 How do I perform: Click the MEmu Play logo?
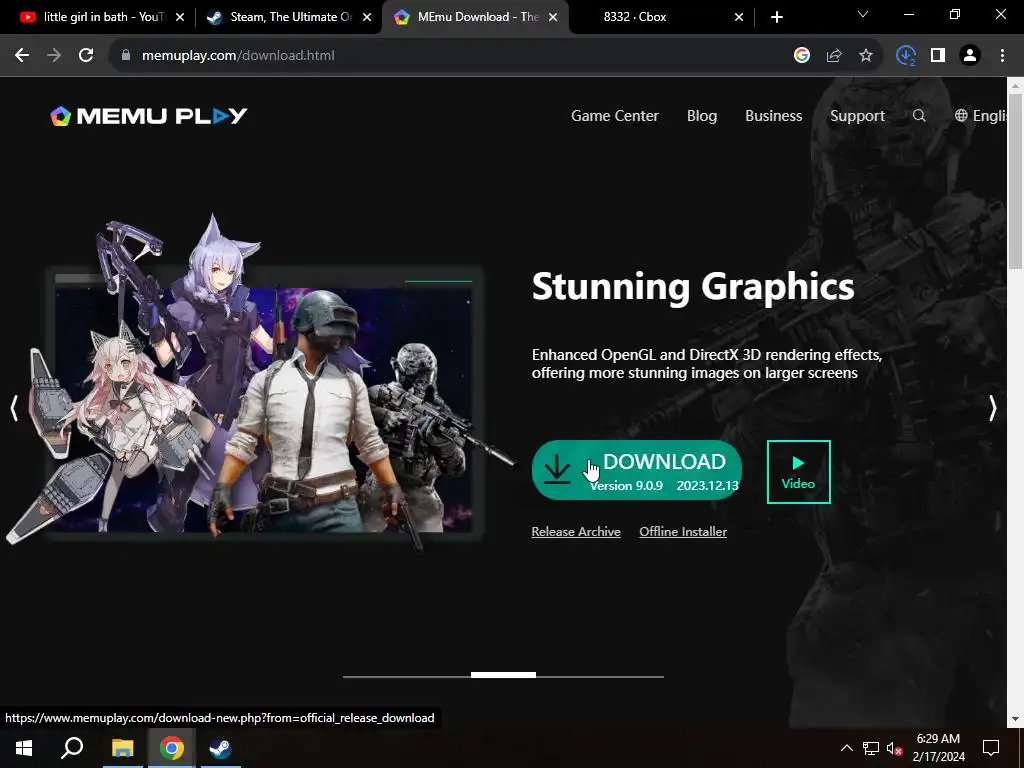pos(149,116)
